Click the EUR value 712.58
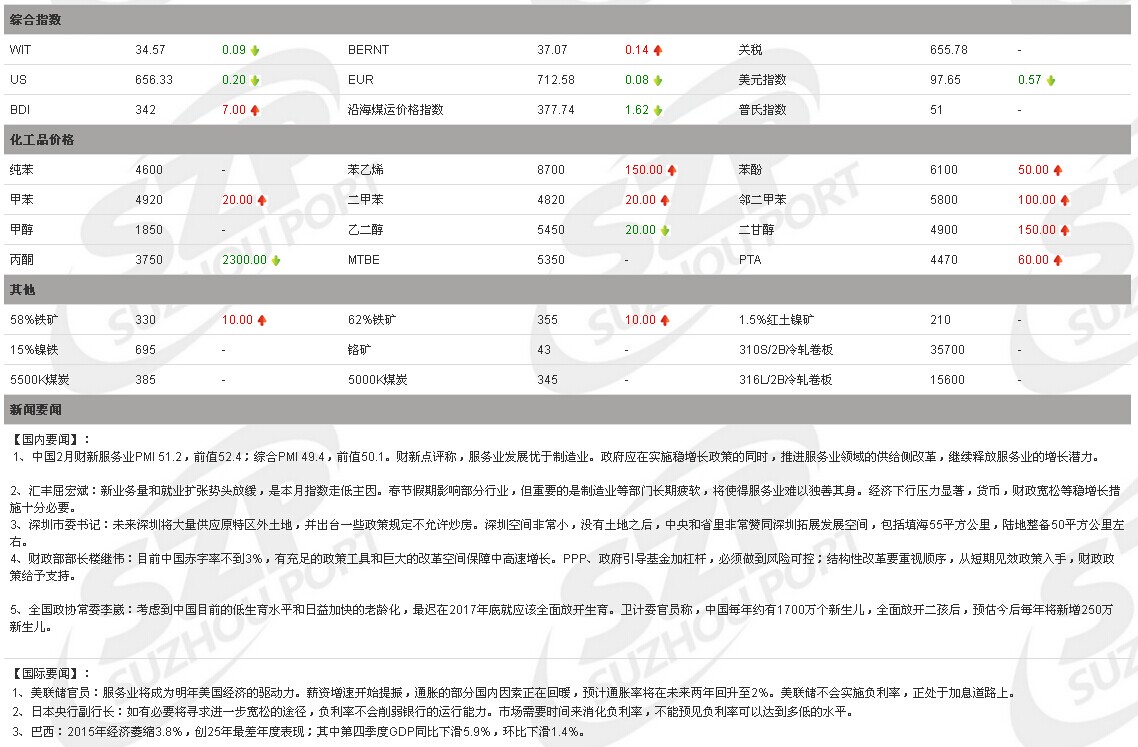 [x=556, y=80]
